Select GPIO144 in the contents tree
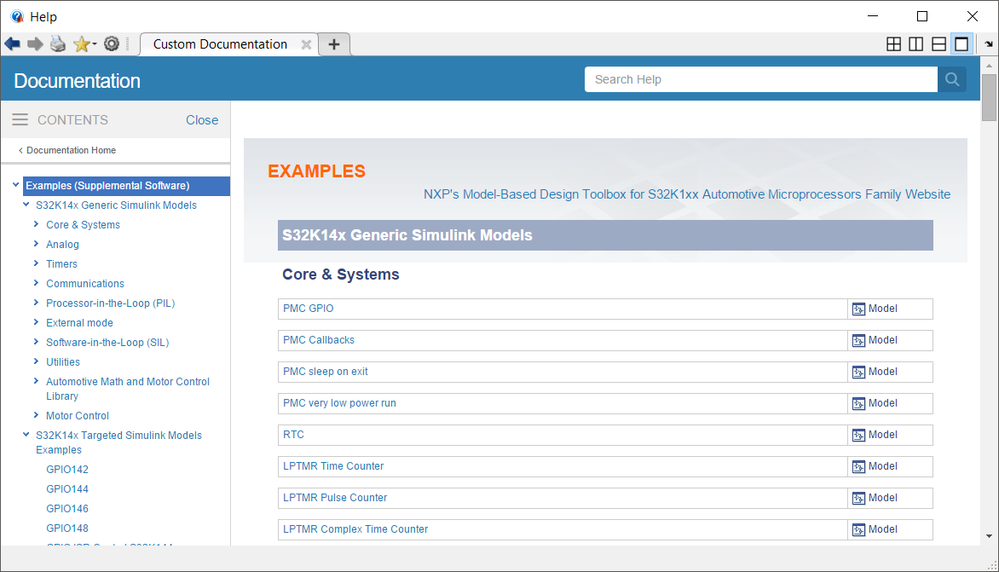 point(67,489)
